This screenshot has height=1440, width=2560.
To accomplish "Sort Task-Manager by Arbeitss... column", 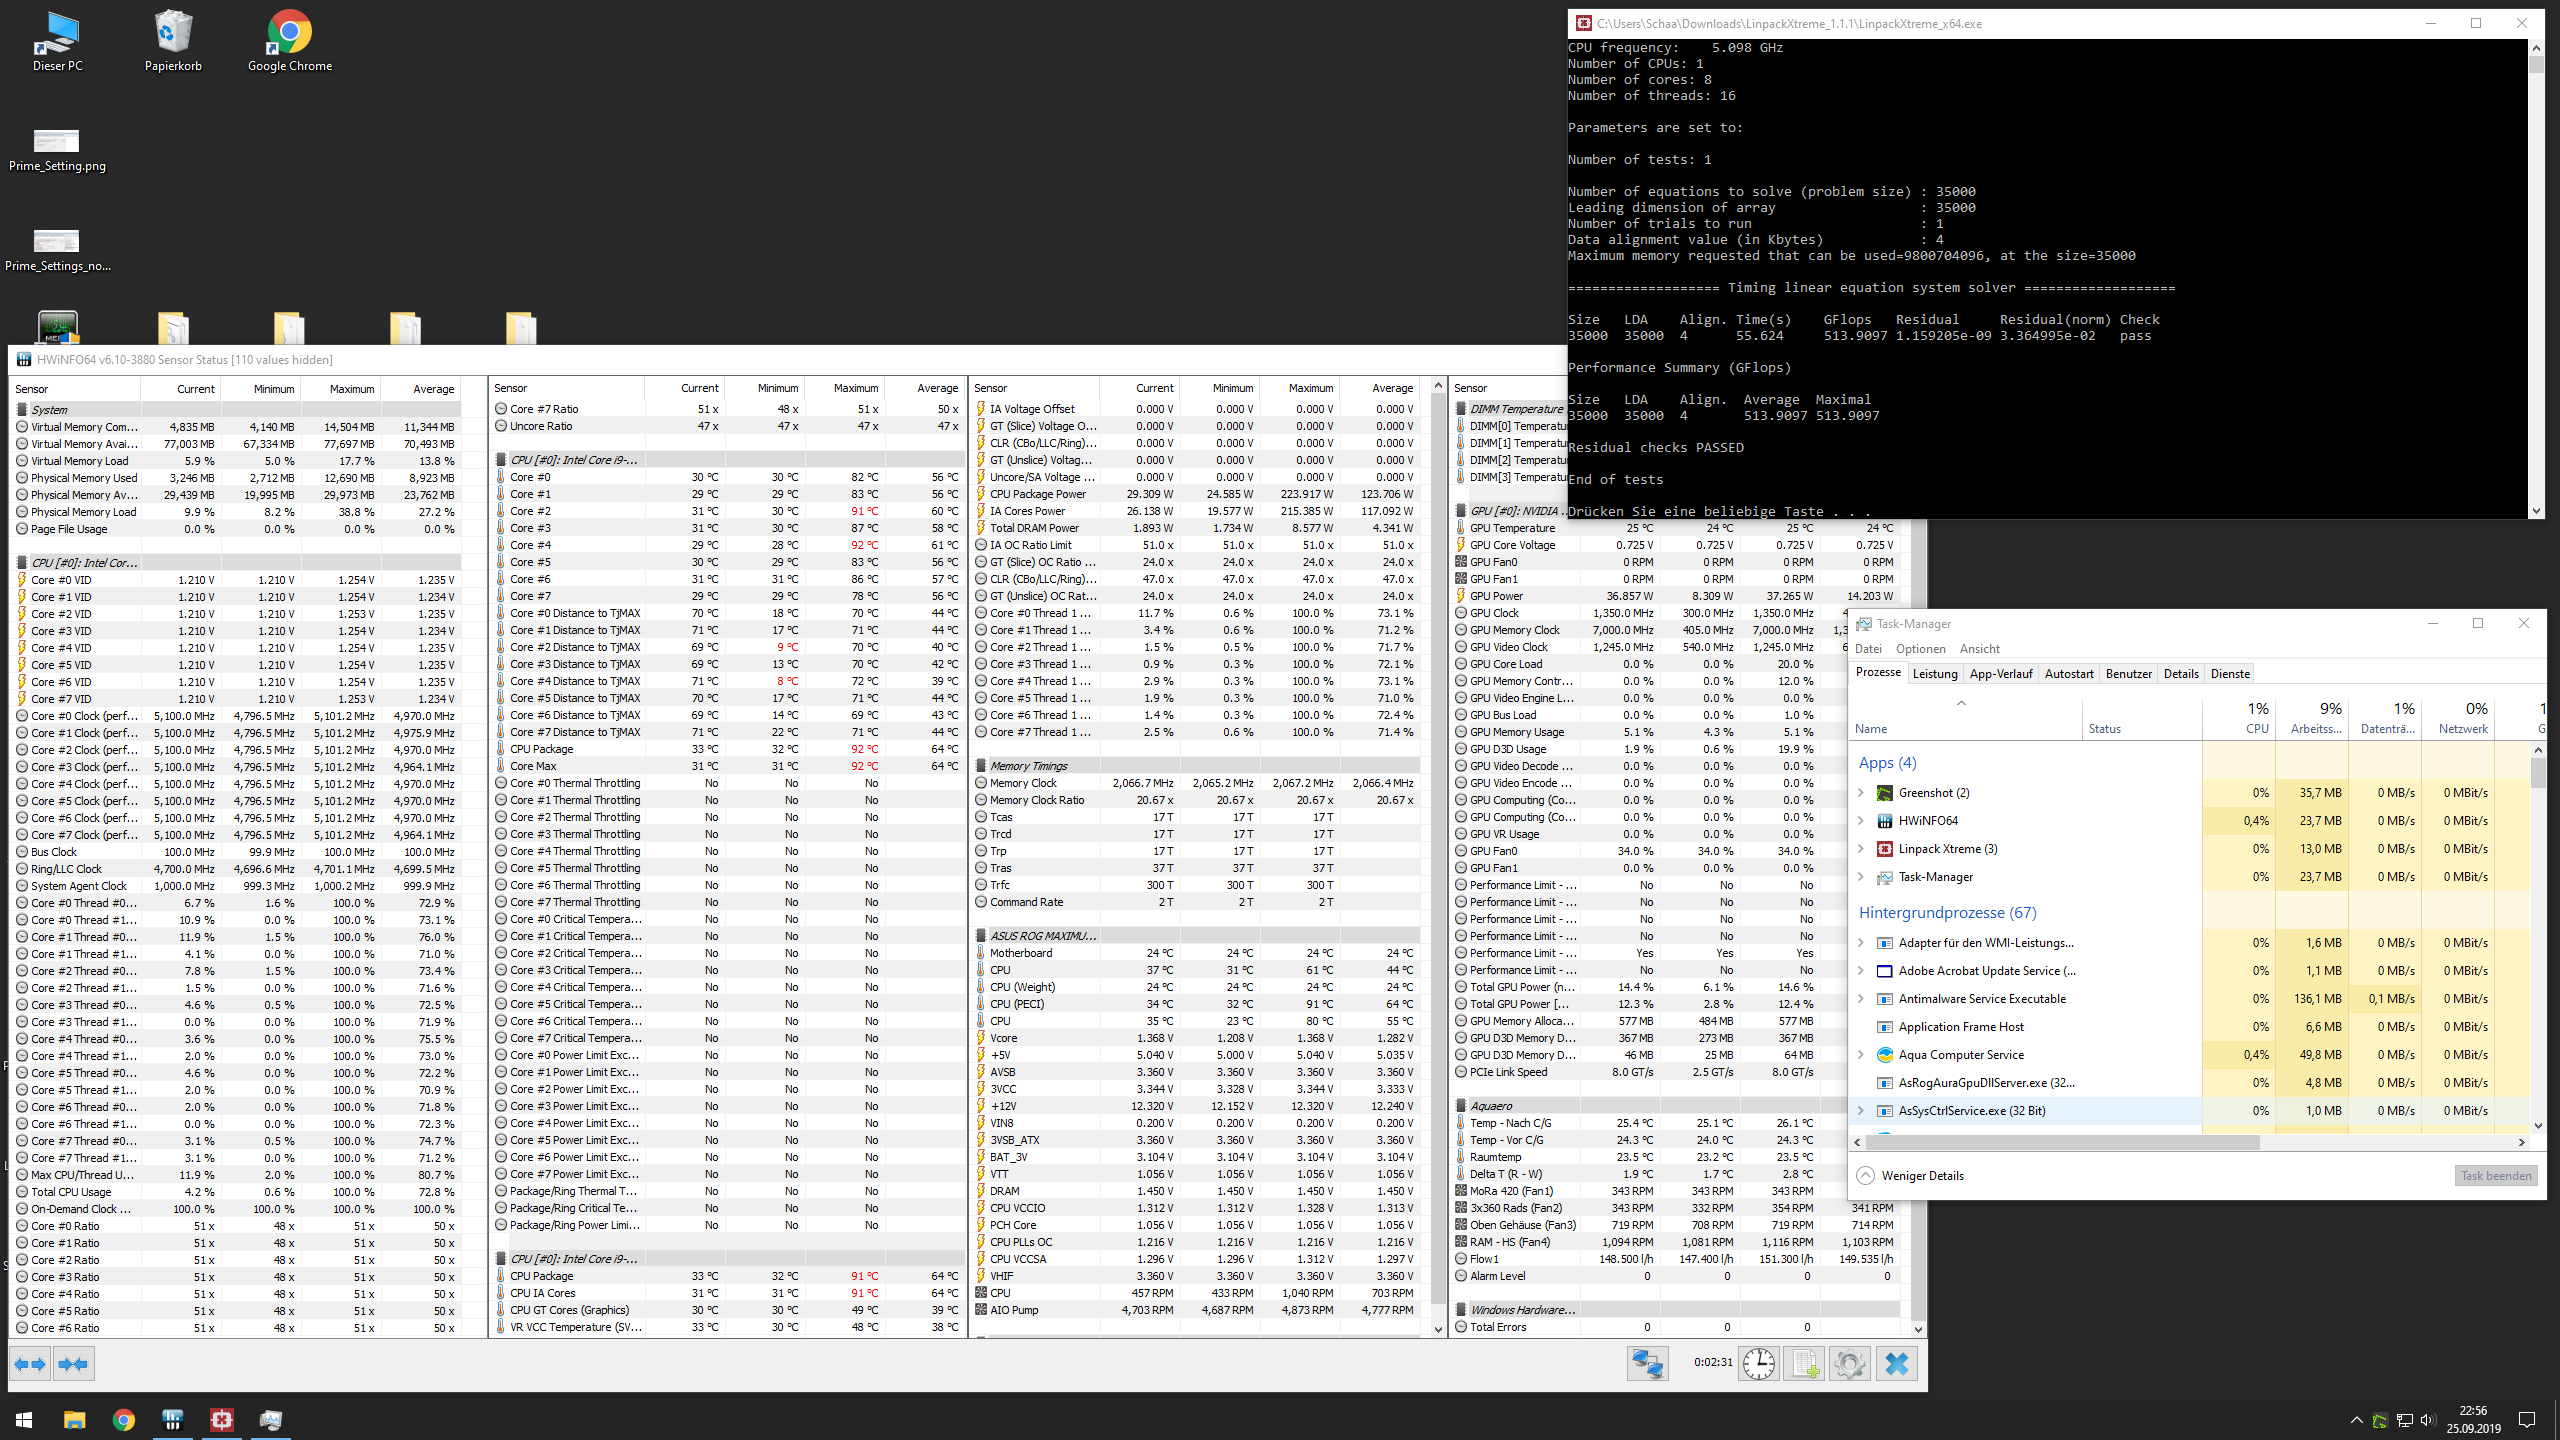I will point(2311,718).
